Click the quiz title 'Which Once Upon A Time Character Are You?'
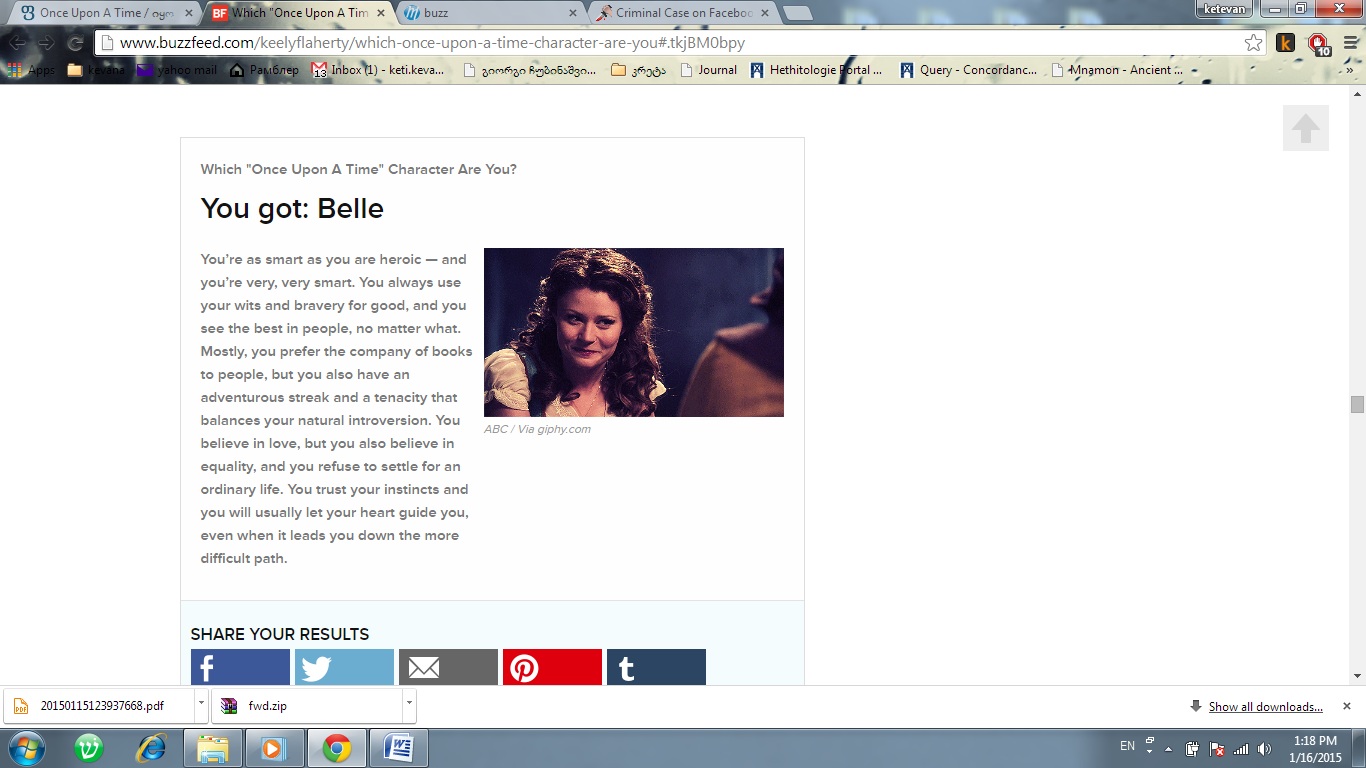Image resolution: width=1366 pixels, height=768 pixels. pyautogui.click(x=359, y=169)
